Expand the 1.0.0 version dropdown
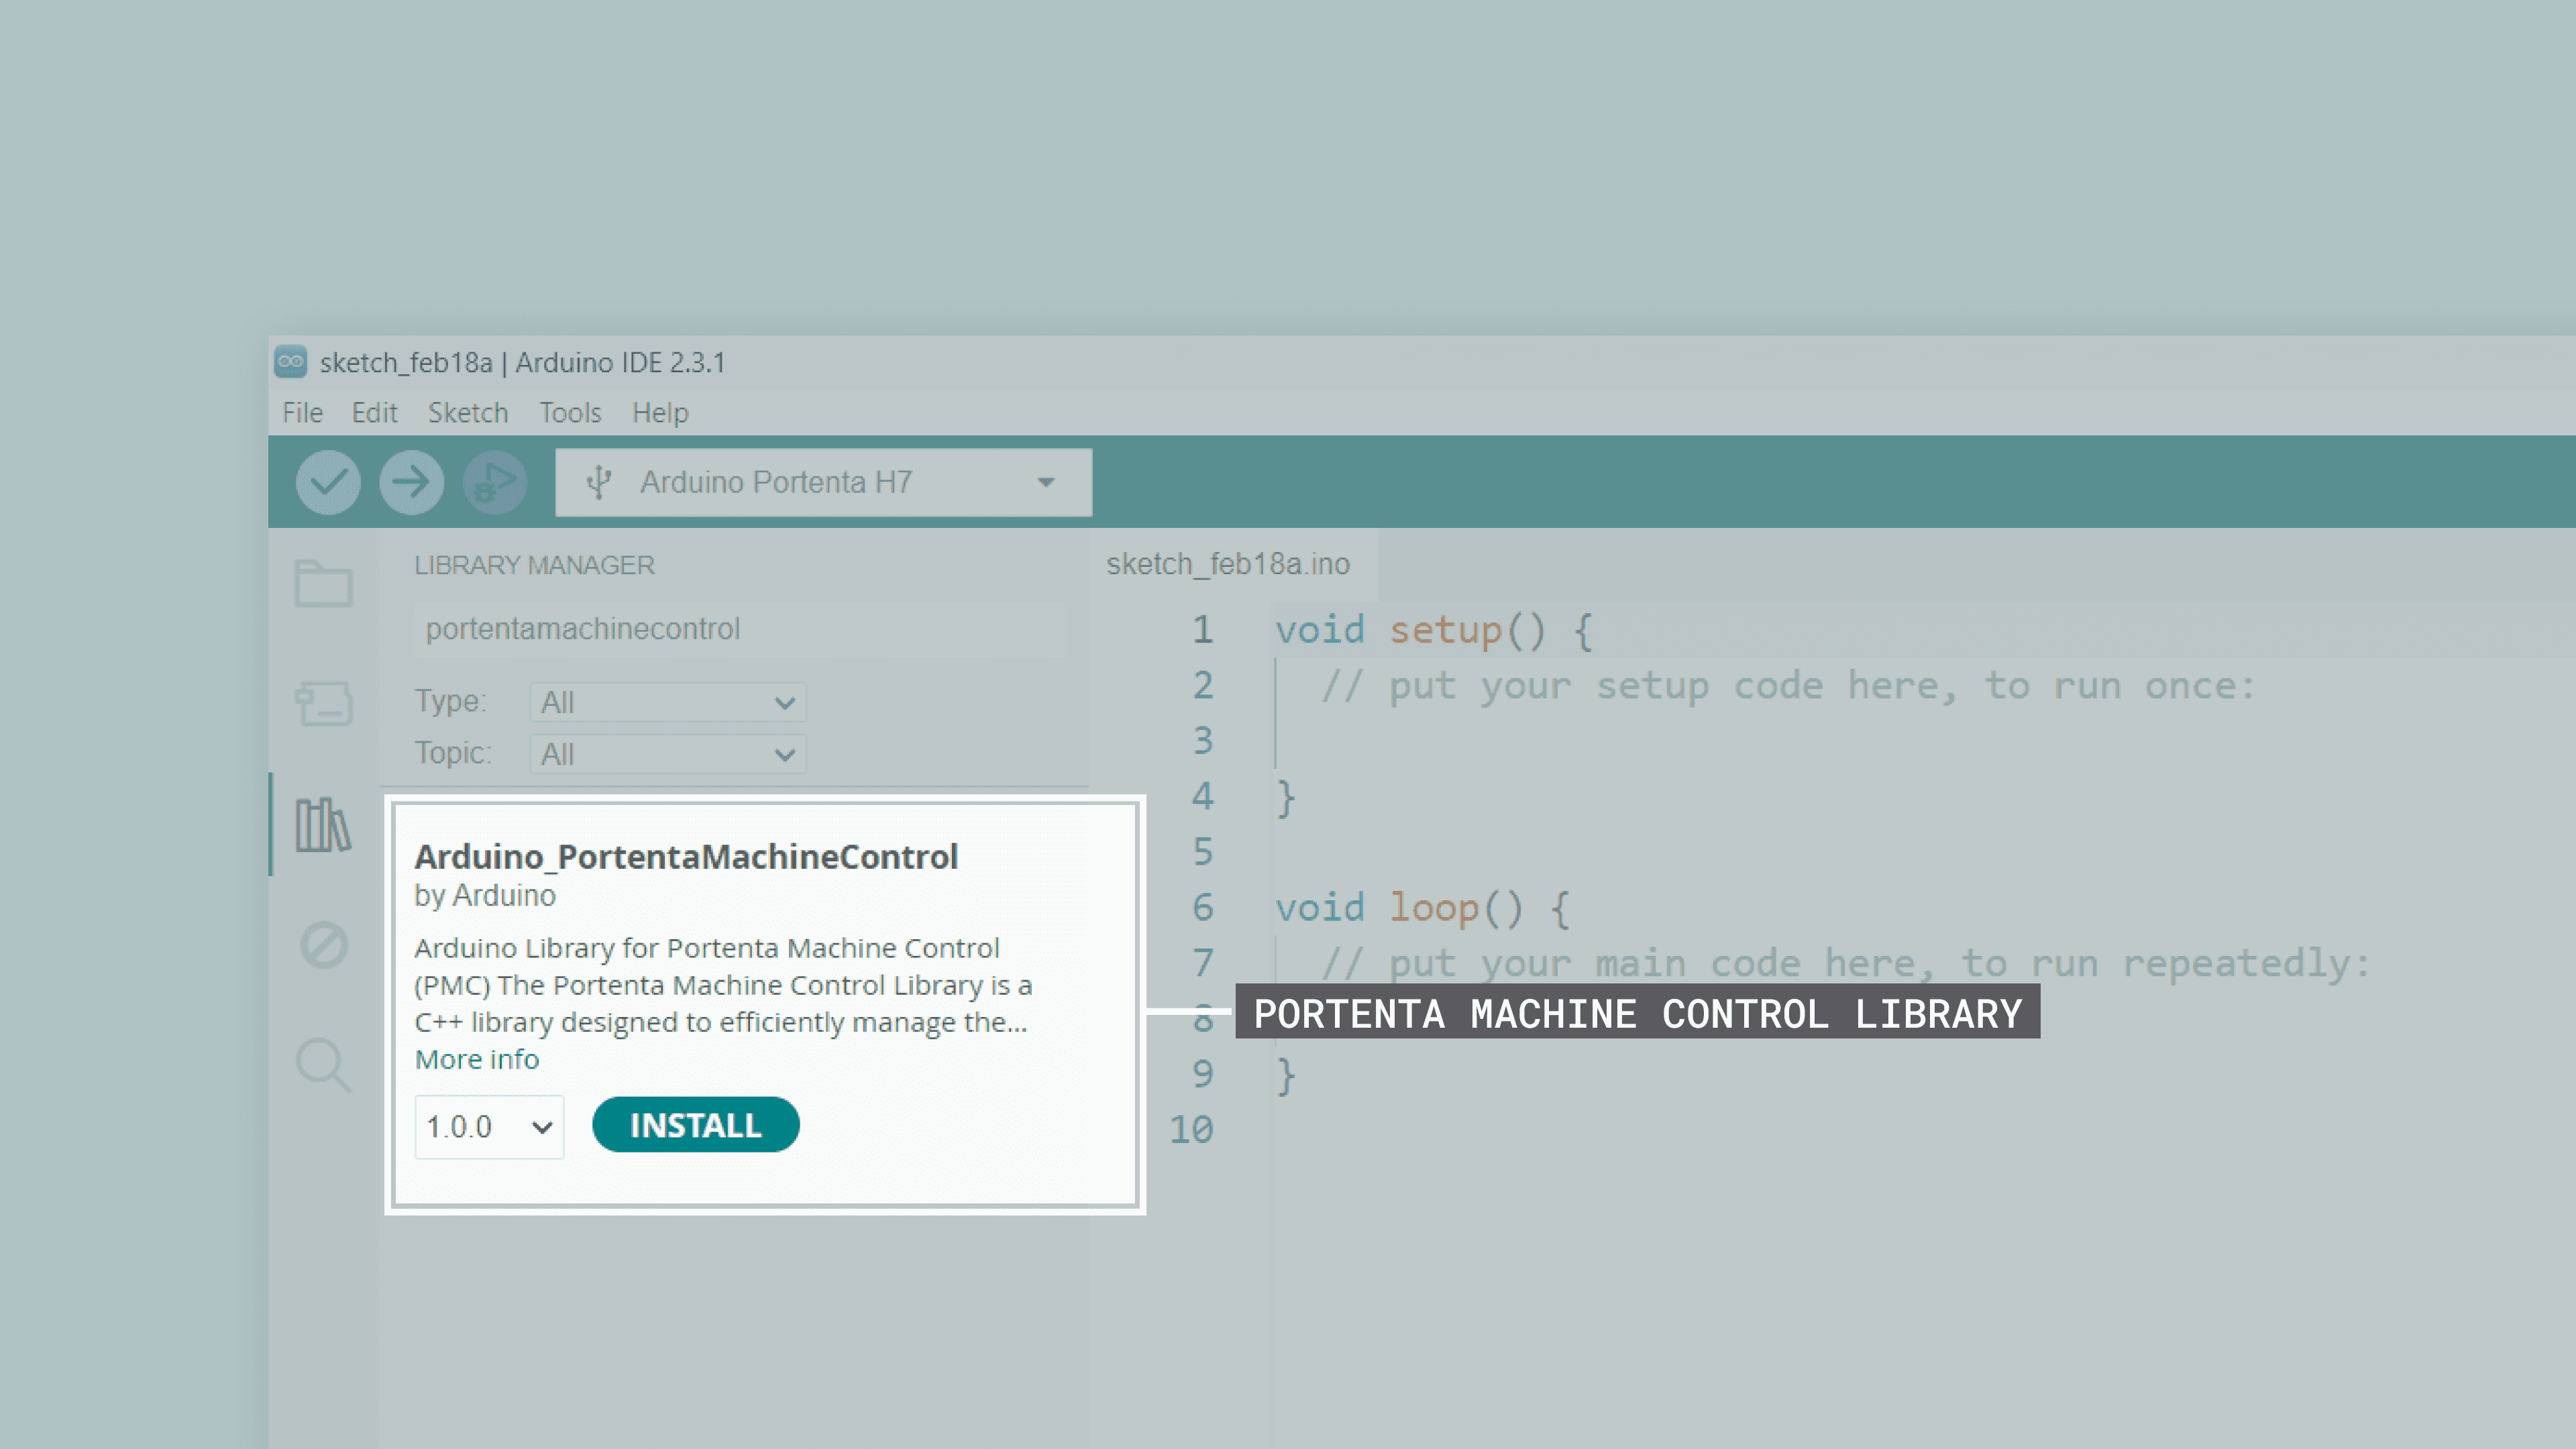 point(489,1127)
